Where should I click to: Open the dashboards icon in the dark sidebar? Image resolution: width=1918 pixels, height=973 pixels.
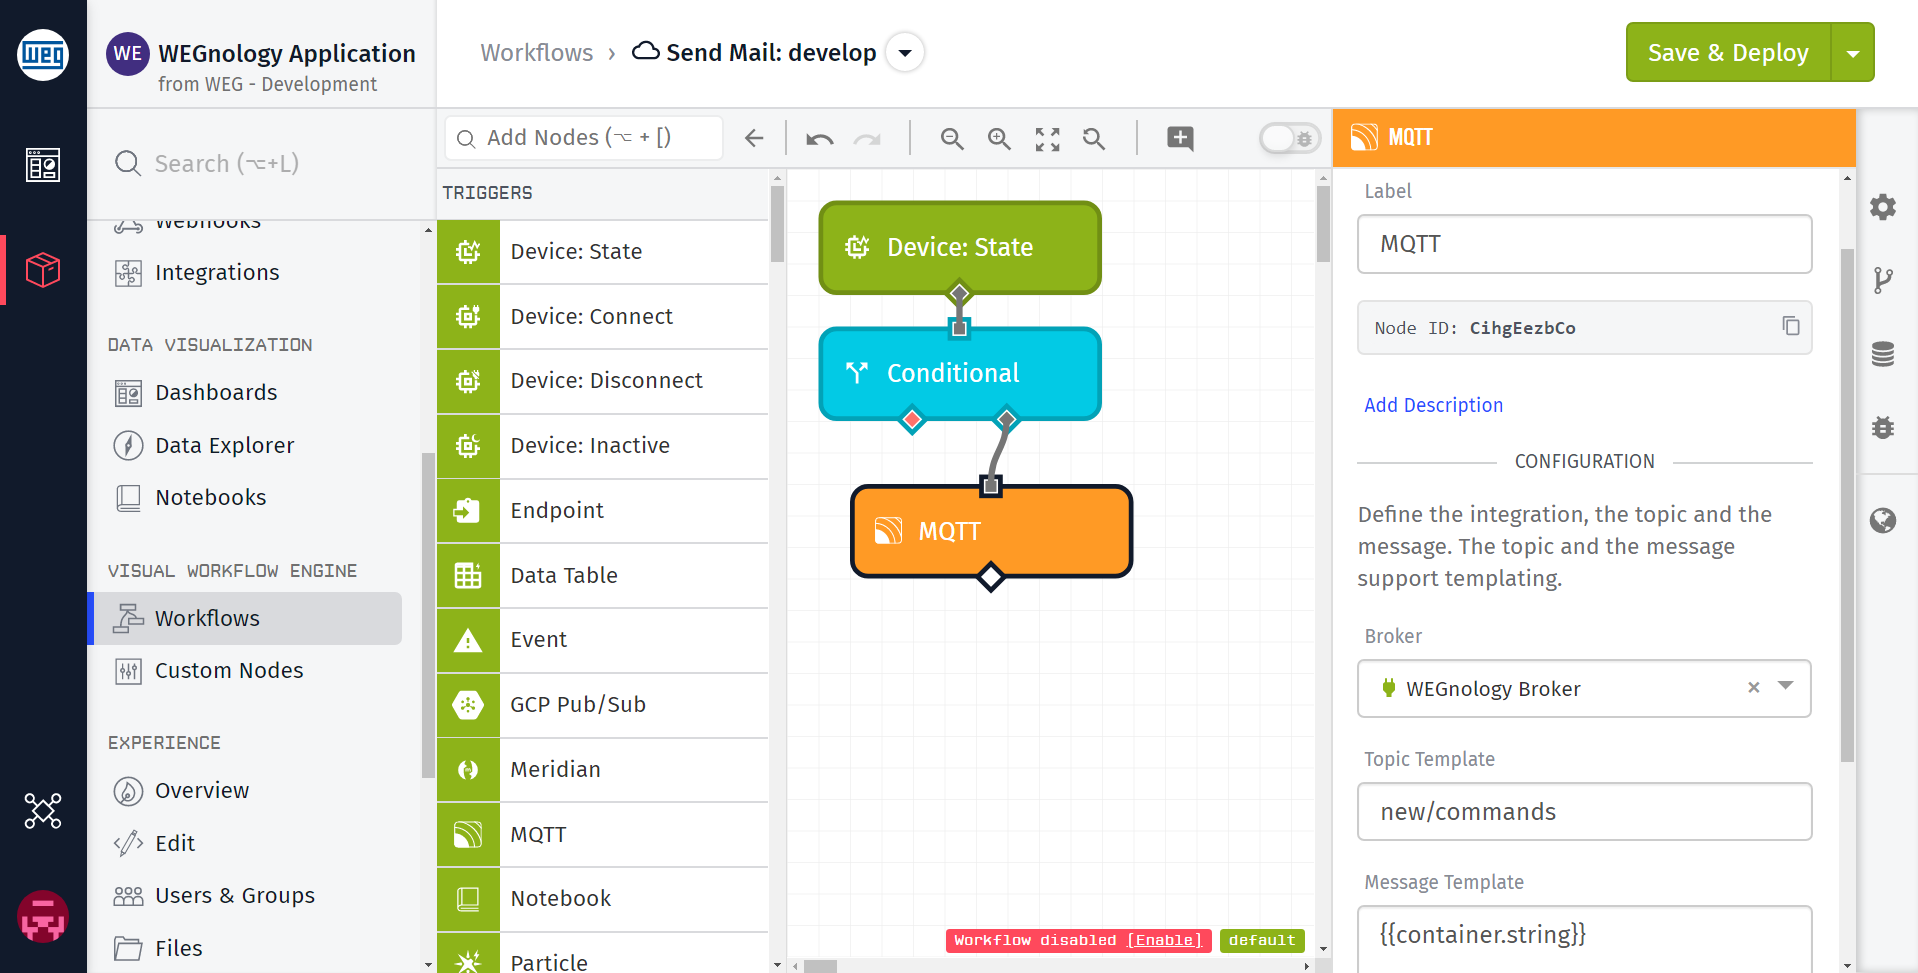pos(43,165)
